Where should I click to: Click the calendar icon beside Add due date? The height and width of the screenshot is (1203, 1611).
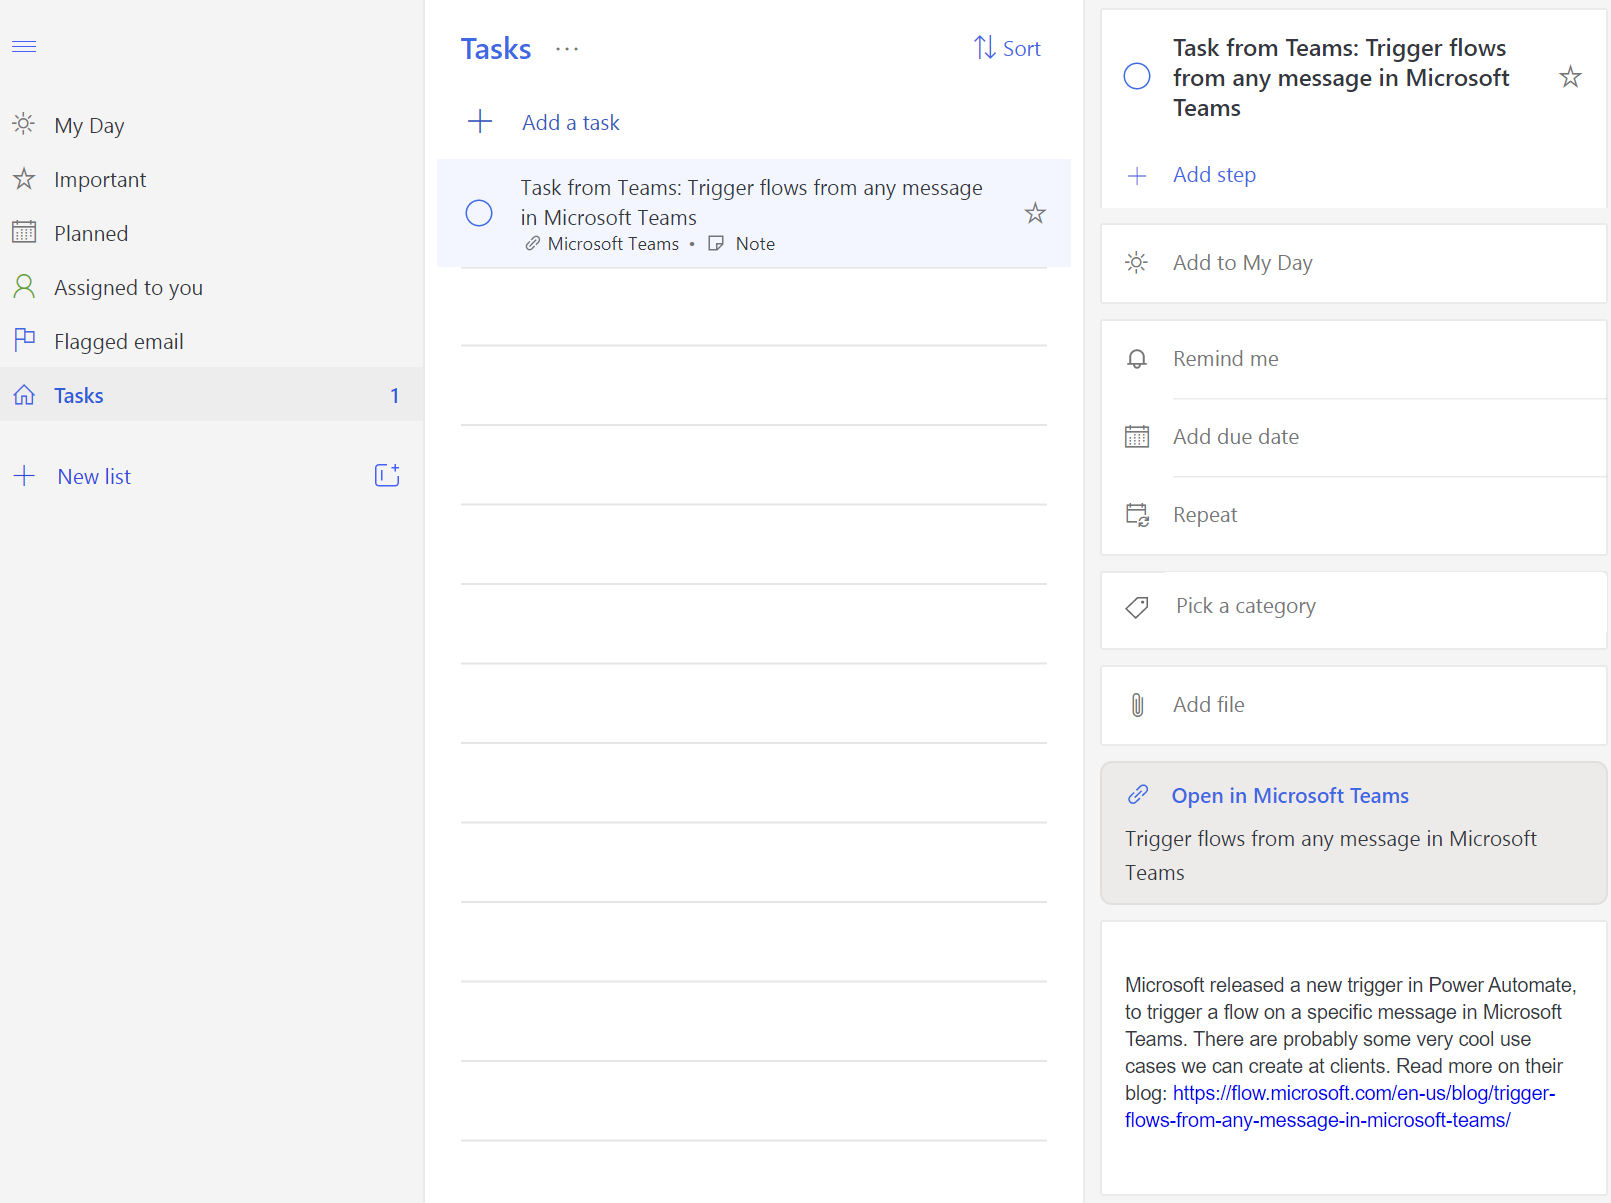pyautogui.click(x=1137, y=437)
